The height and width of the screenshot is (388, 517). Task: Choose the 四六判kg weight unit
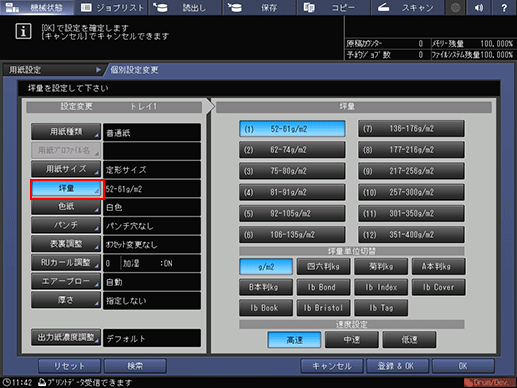[x=323, y=267]
